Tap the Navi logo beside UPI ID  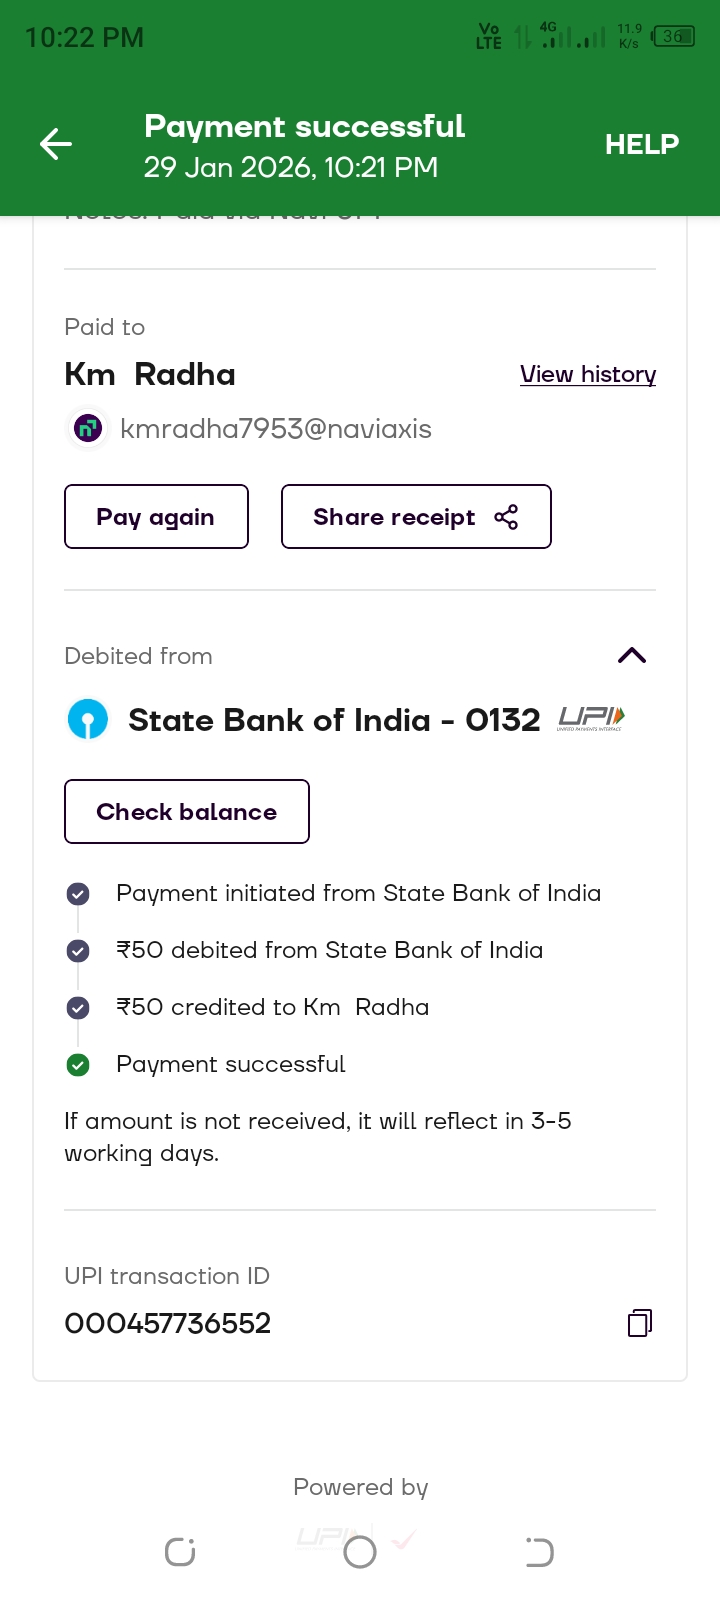tap(88, 429)
